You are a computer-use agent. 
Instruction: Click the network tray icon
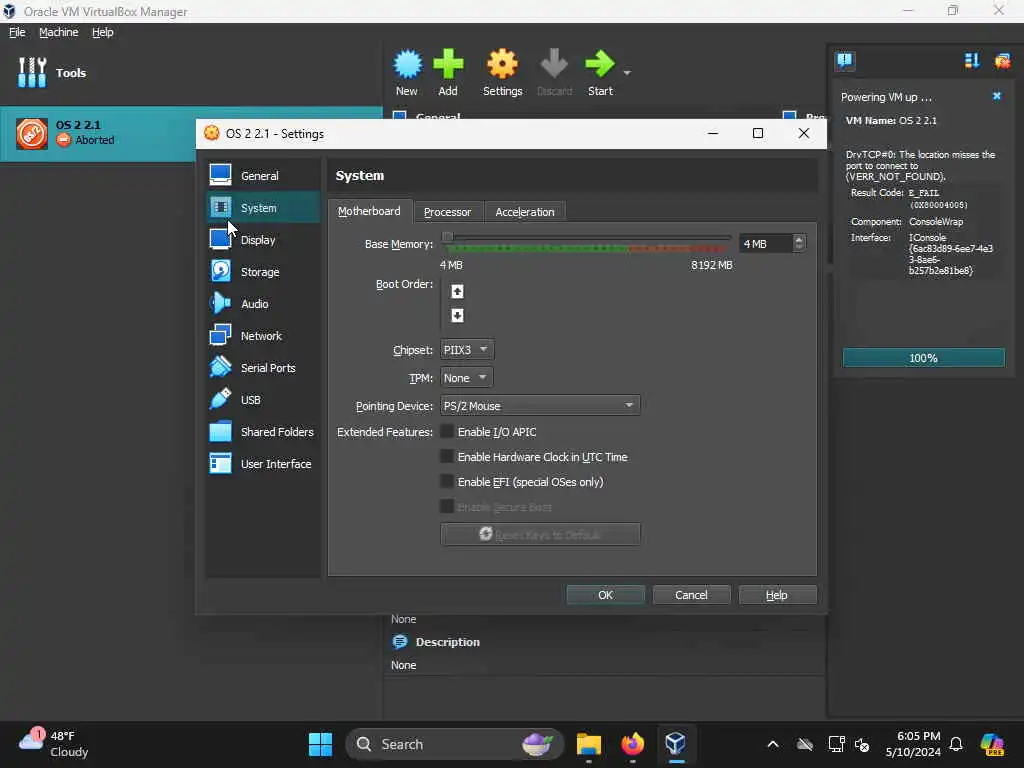(x=836, y=744)
